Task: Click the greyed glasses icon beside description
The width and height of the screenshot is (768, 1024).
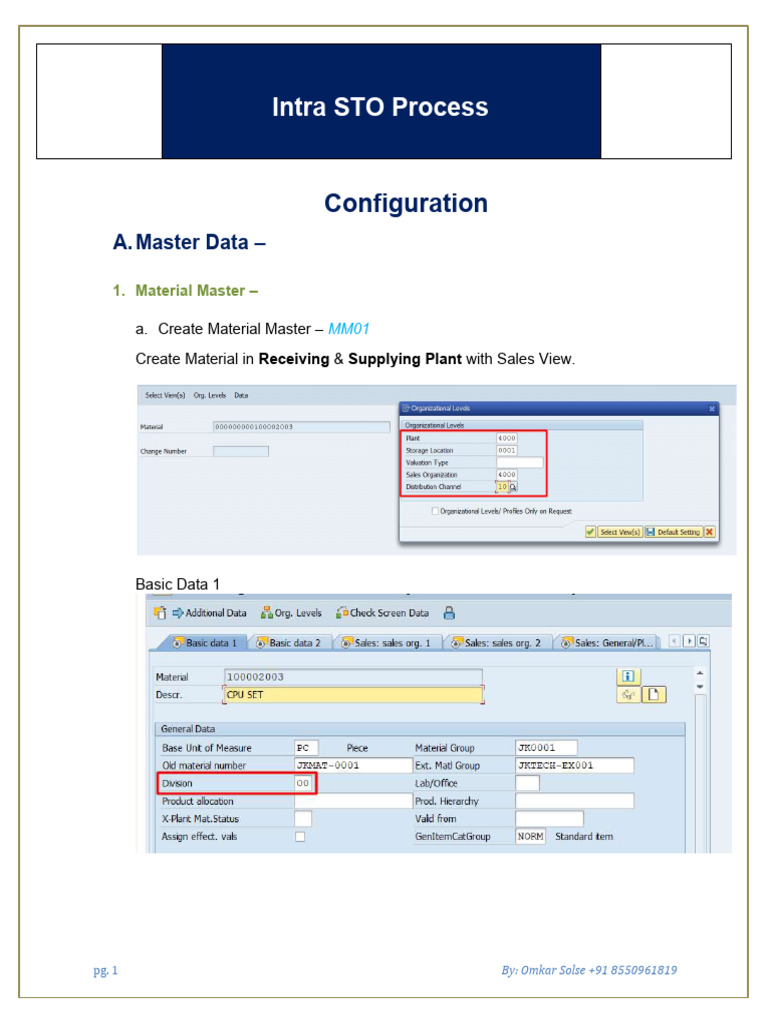Action: click(628, 695)
